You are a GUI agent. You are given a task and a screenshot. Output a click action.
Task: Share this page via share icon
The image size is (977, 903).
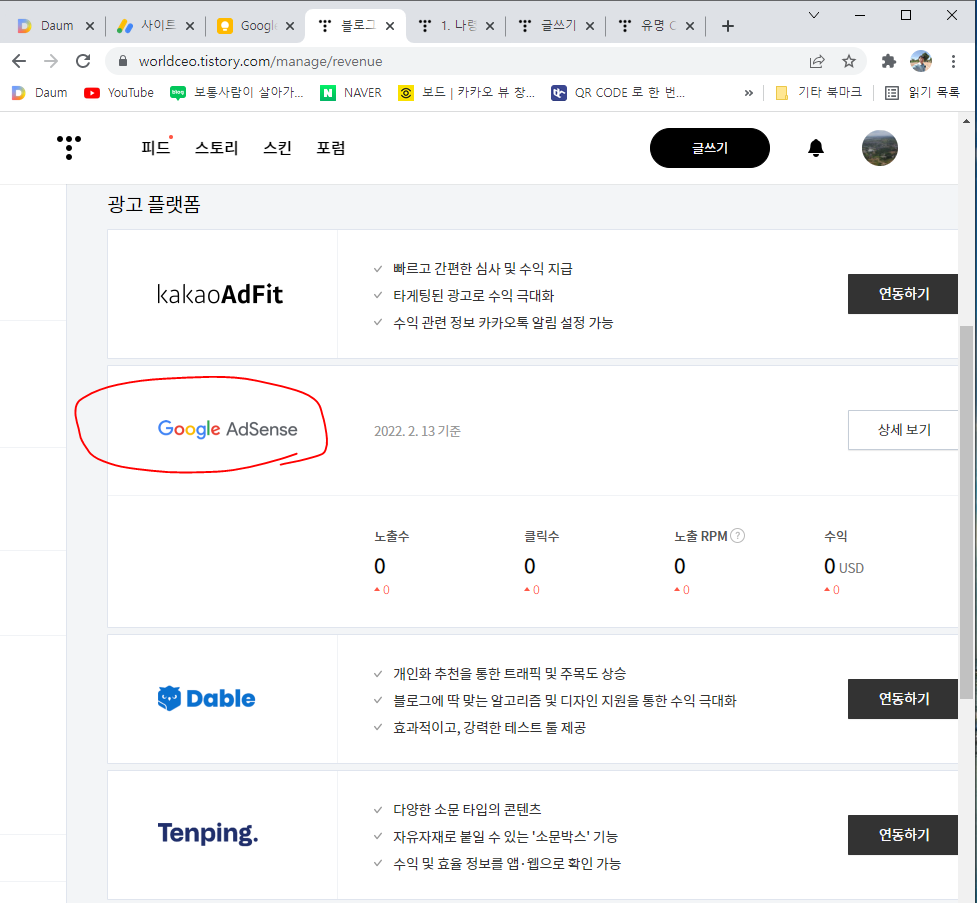tap(817, 61)
